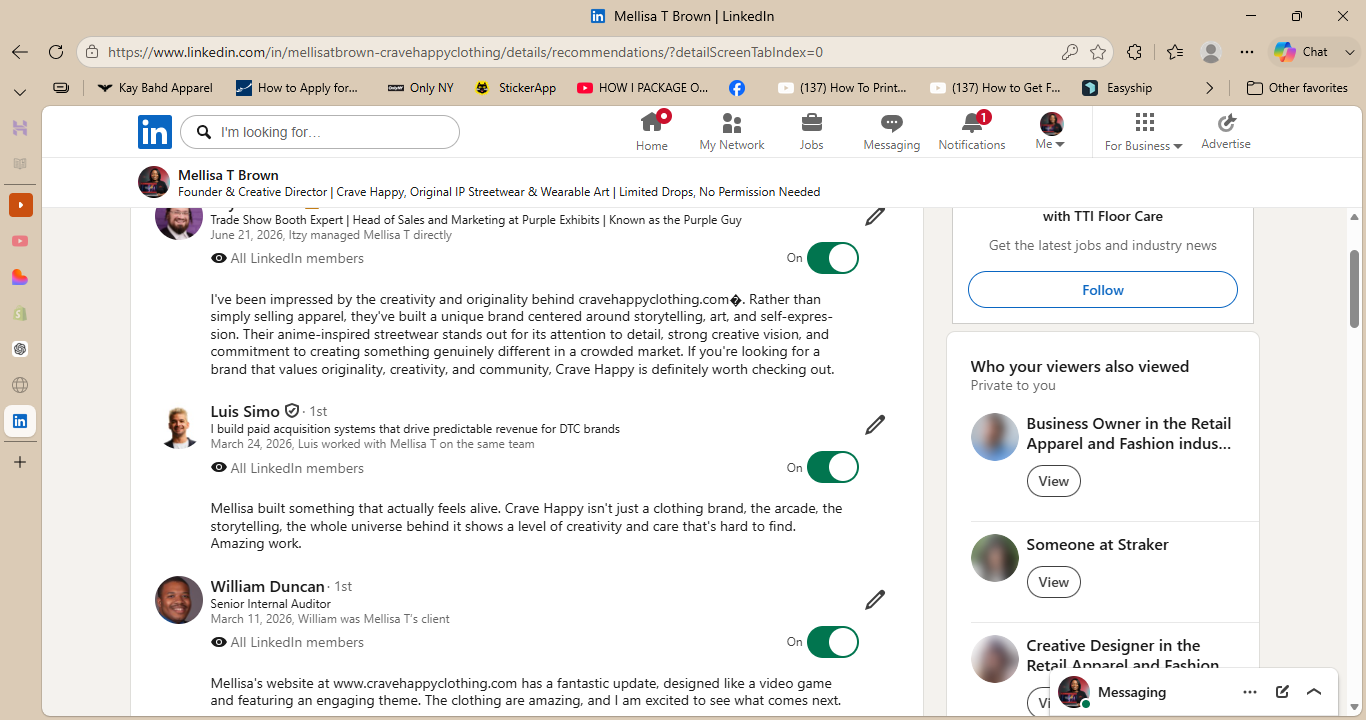Screen dimensions: 1366x720
Task: View the Business Owner in Retail viewer
Action: coord(1054,481)
